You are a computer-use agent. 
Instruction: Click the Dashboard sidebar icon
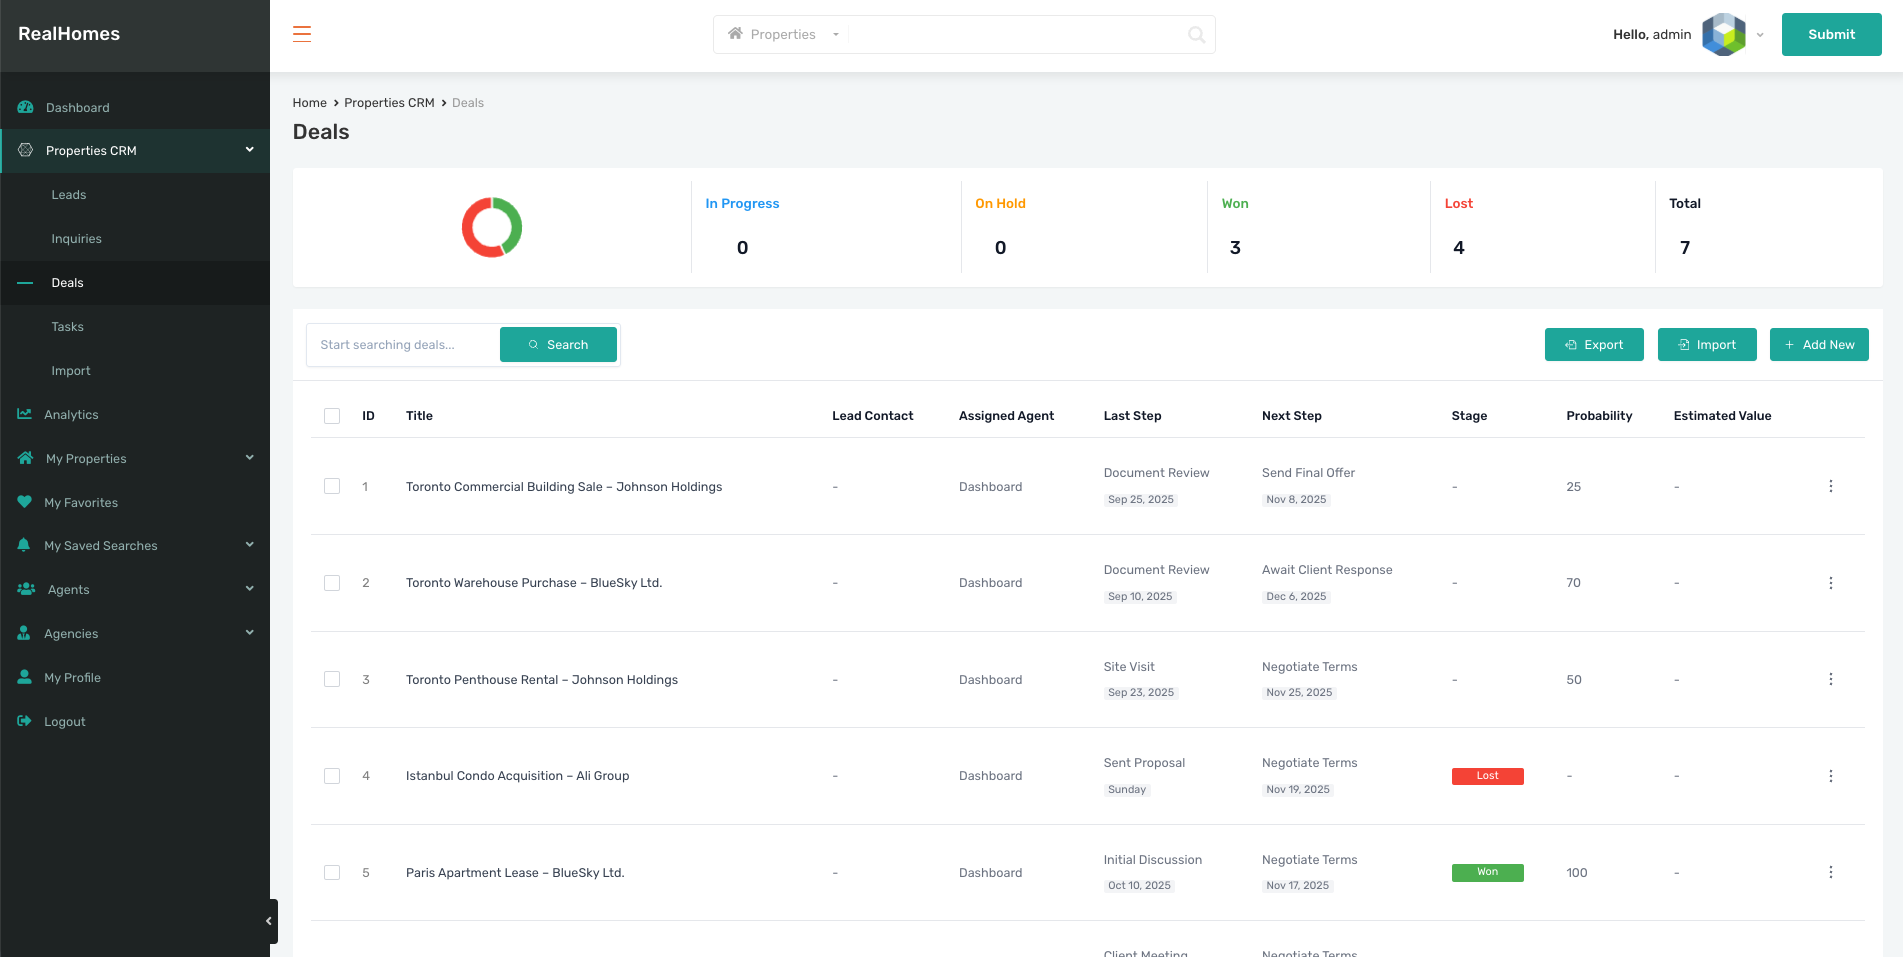tap(26, 107)
